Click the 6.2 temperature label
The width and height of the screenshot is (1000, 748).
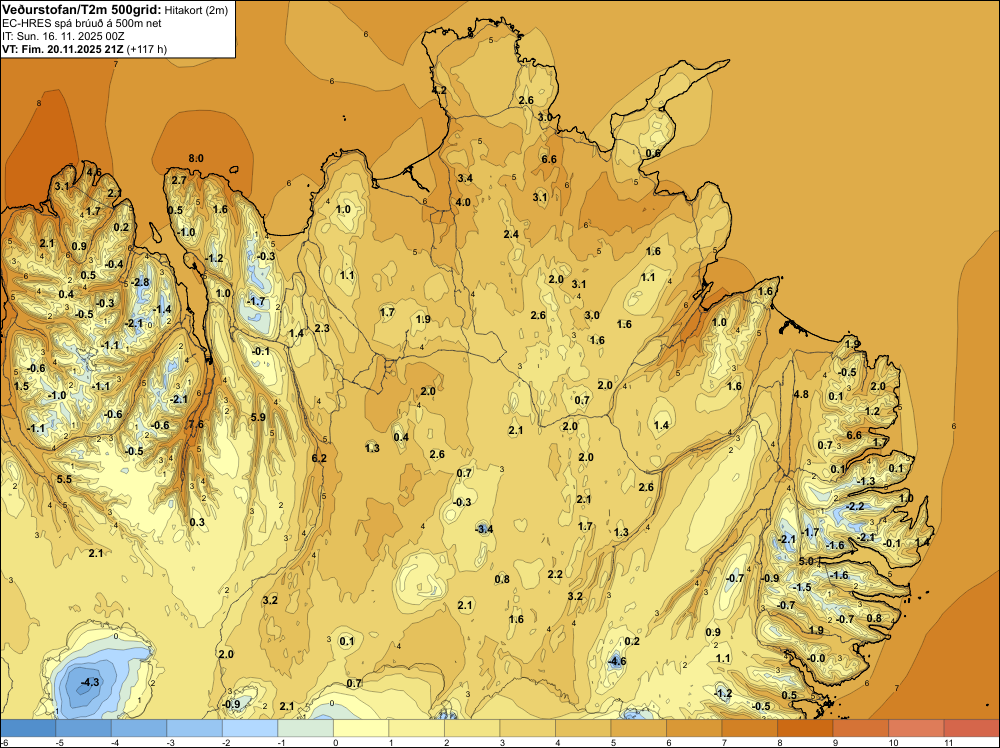(x=319, y=458)
